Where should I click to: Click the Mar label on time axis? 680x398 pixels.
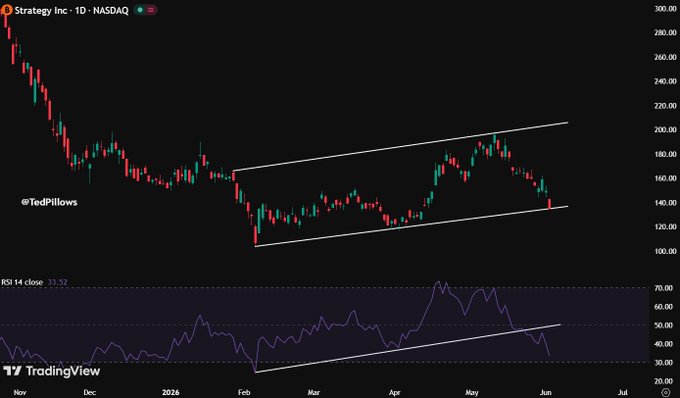click(314, 392)
